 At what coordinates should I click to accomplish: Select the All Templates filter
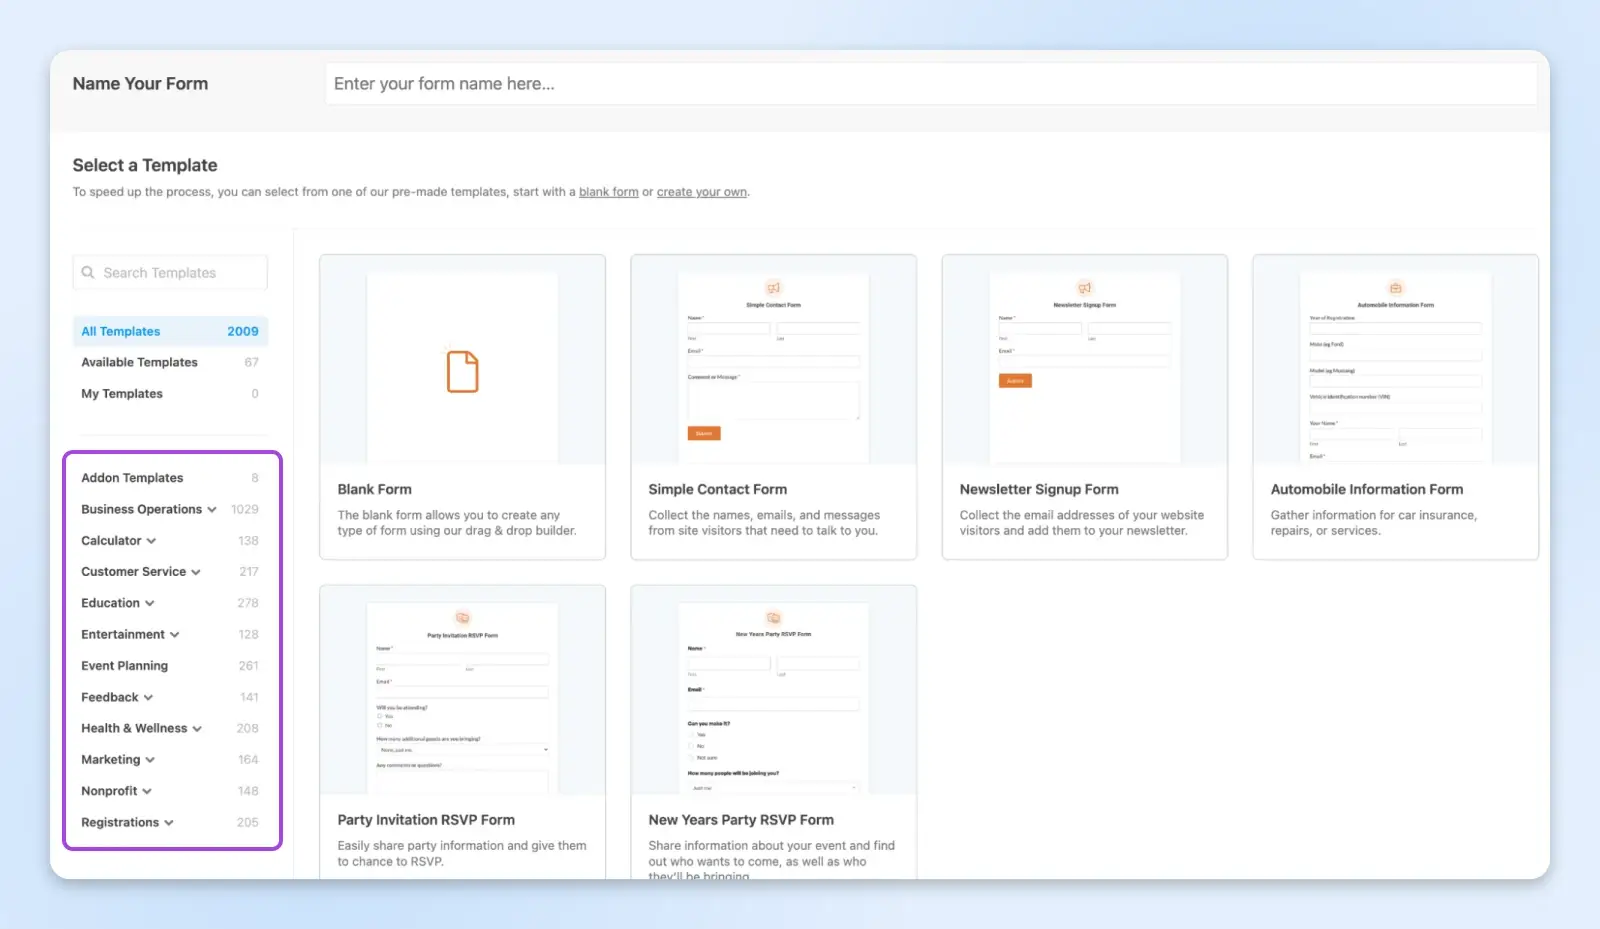[x=121, y=332]
